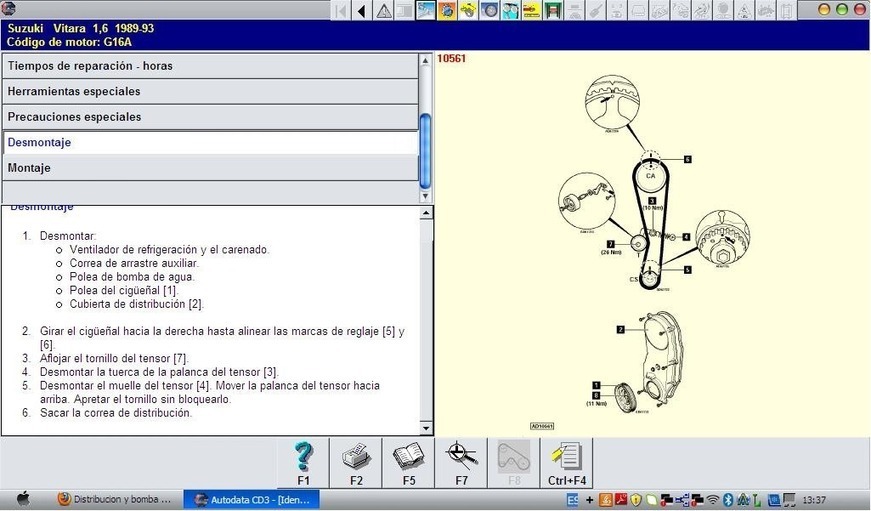Expand 'Precauciones especiales' section

210,117
